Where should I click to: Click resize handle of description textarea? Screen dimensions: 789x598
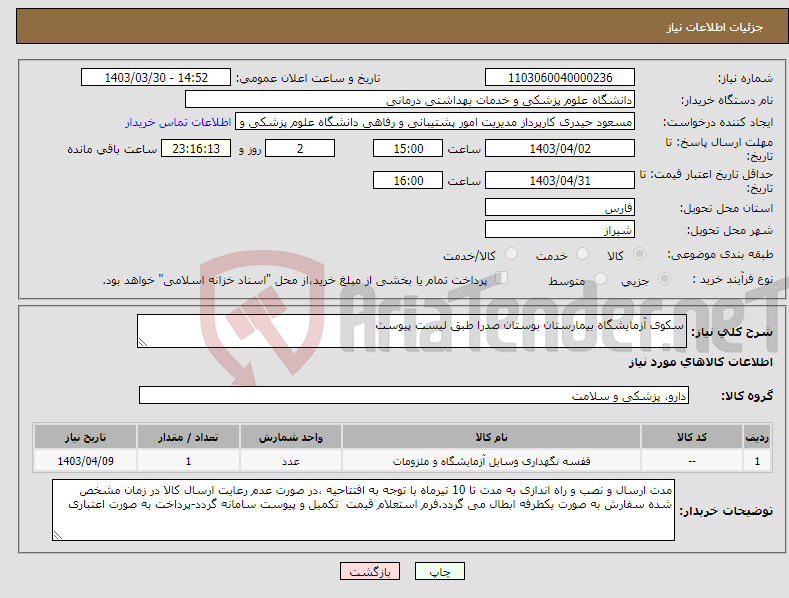143,342
